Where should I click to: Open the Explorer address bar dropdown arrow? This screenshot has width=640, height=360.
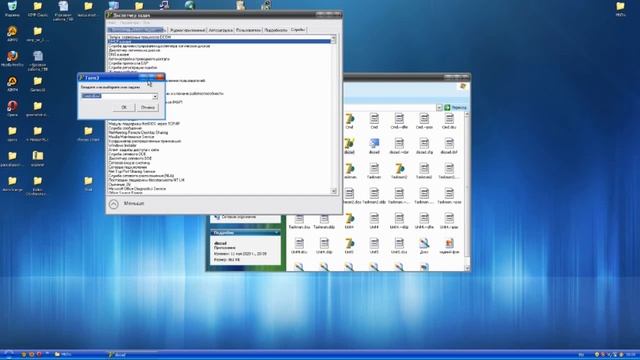tap(439, 107)
